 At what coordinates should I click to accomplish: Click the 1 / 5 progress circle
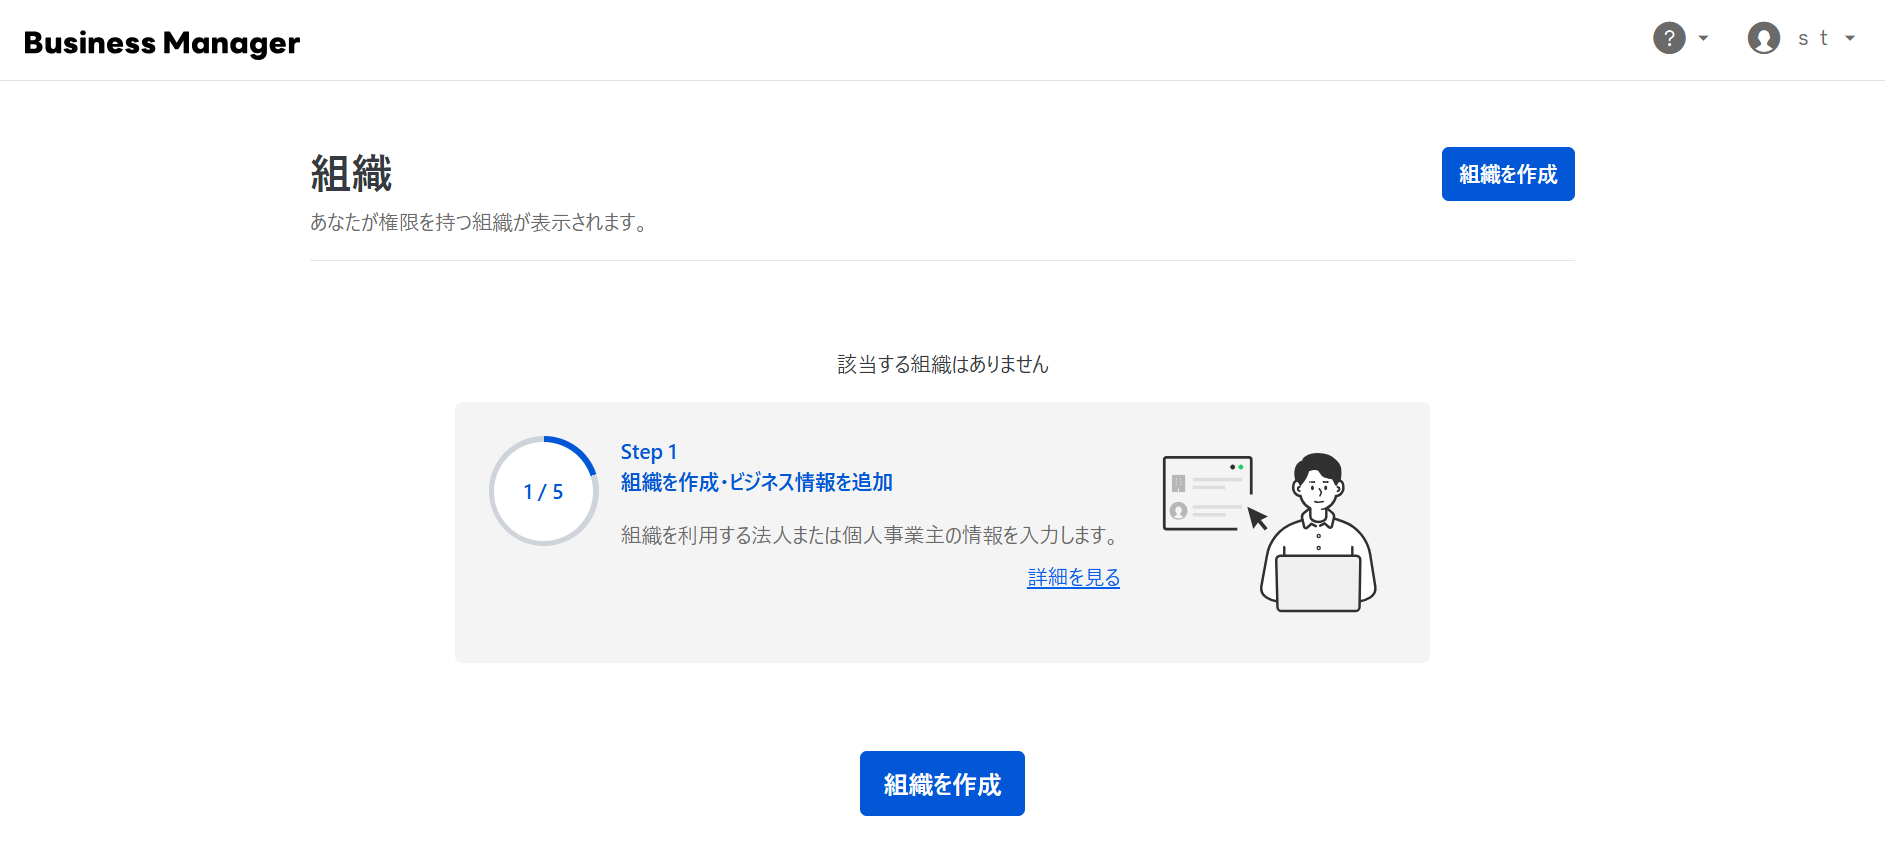[543, 491]
